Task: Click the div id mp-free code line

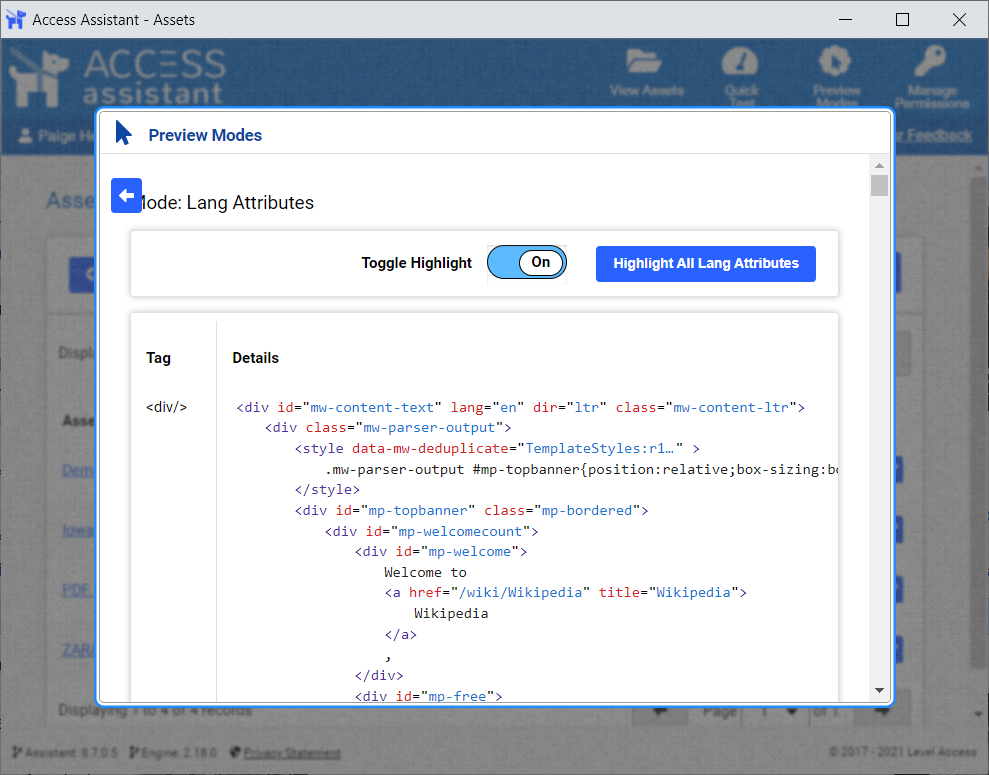Action: point(428,695)
